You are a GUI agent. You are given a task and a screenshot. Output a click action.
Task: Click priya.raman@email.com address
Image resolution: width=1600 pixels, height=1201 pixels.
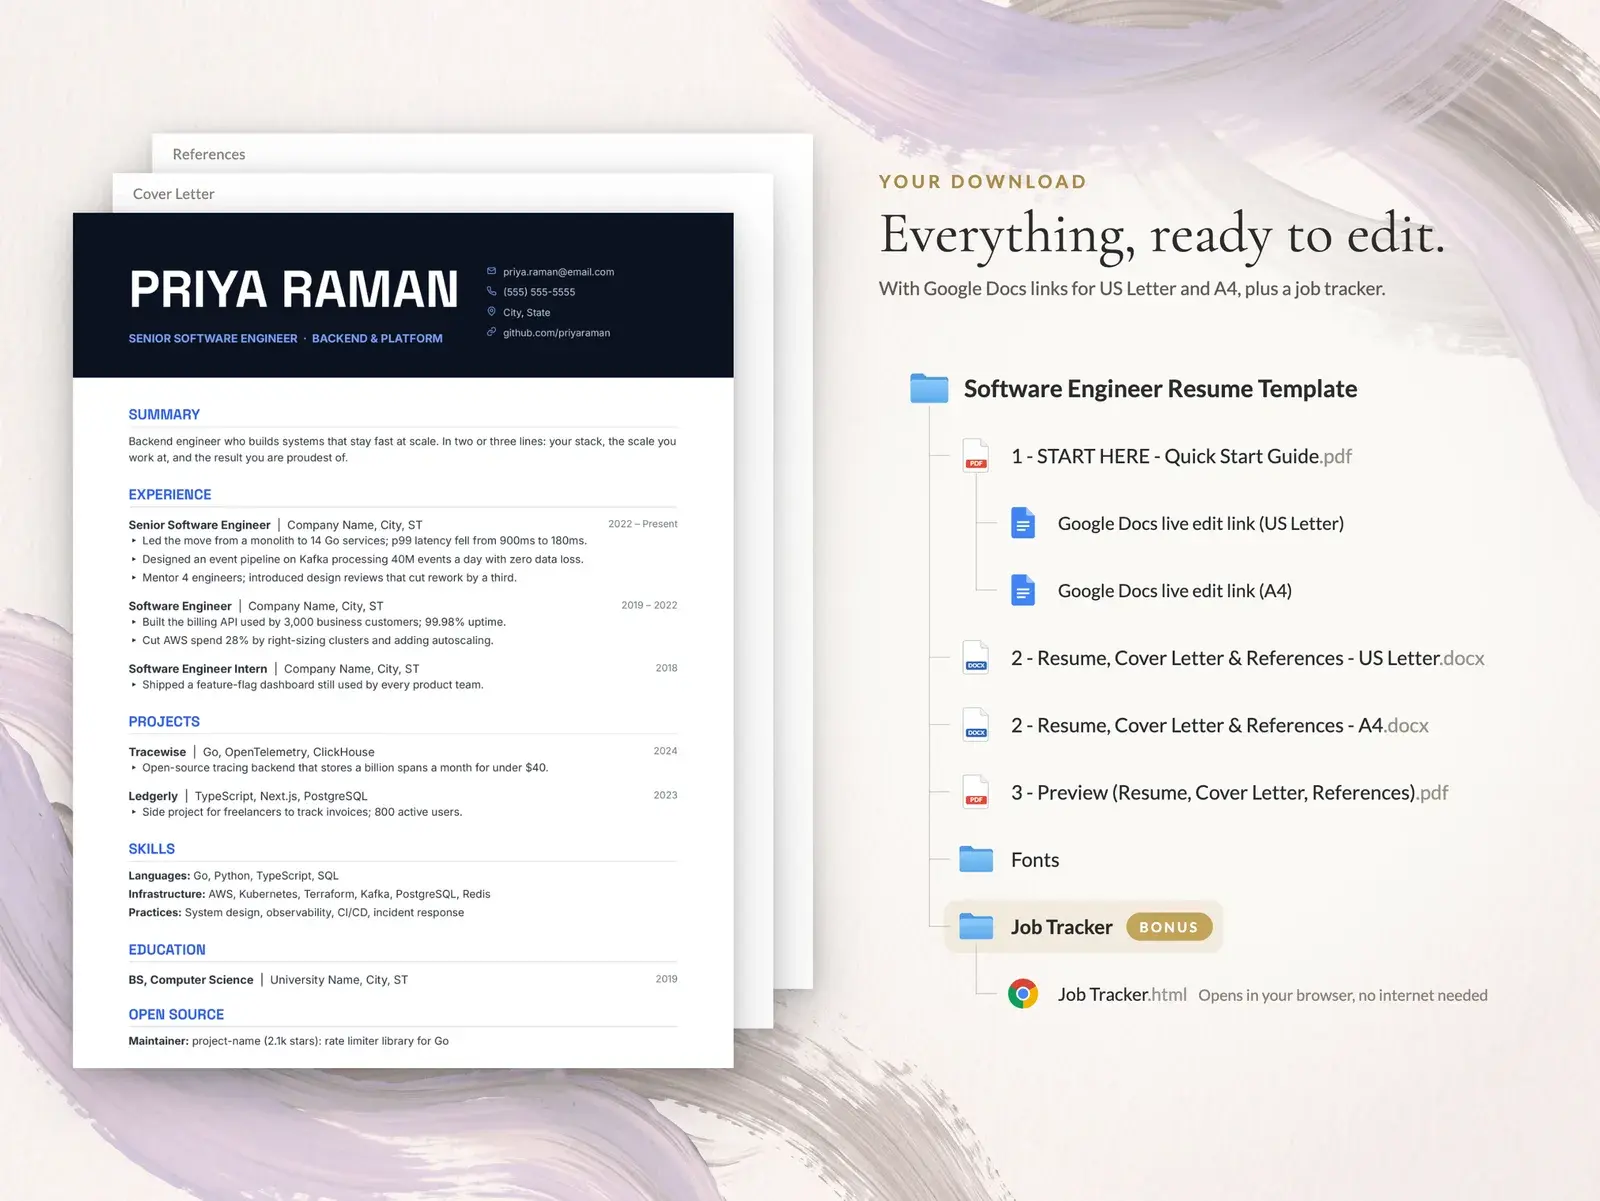558,272
